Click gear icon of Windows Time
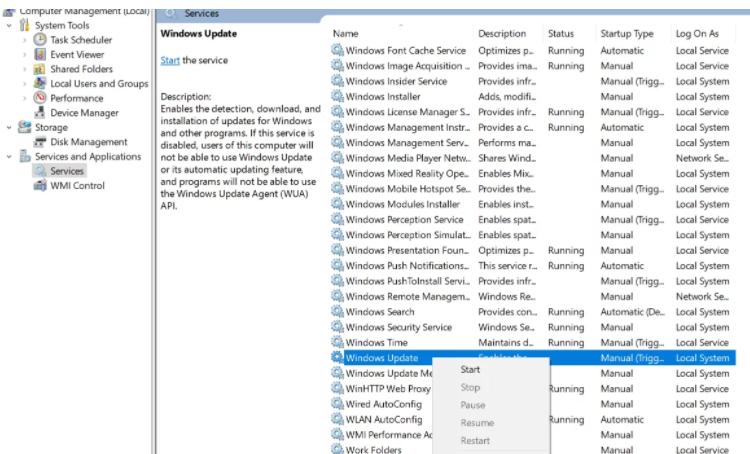750x454 pixels. 337,342
